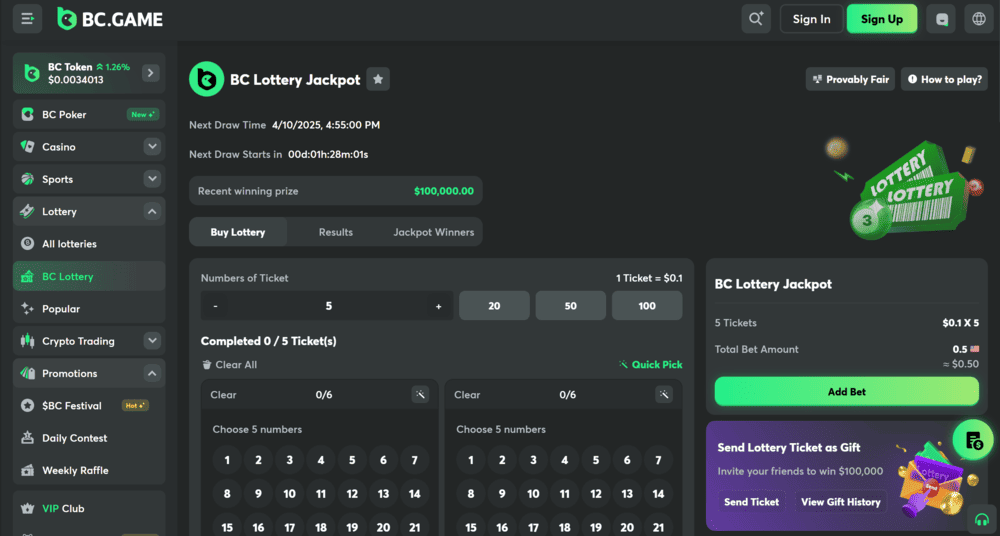
Task: Open View Gift History
Action: point(841,502)
